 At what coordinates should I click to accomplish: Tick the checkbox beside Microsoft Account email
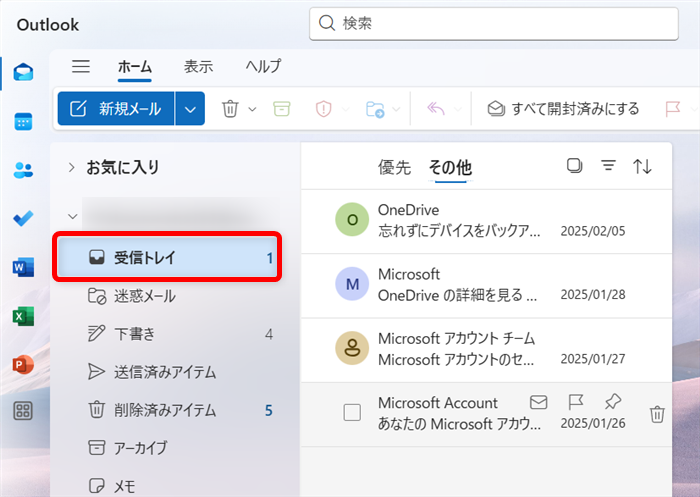[x=352, y=413]
